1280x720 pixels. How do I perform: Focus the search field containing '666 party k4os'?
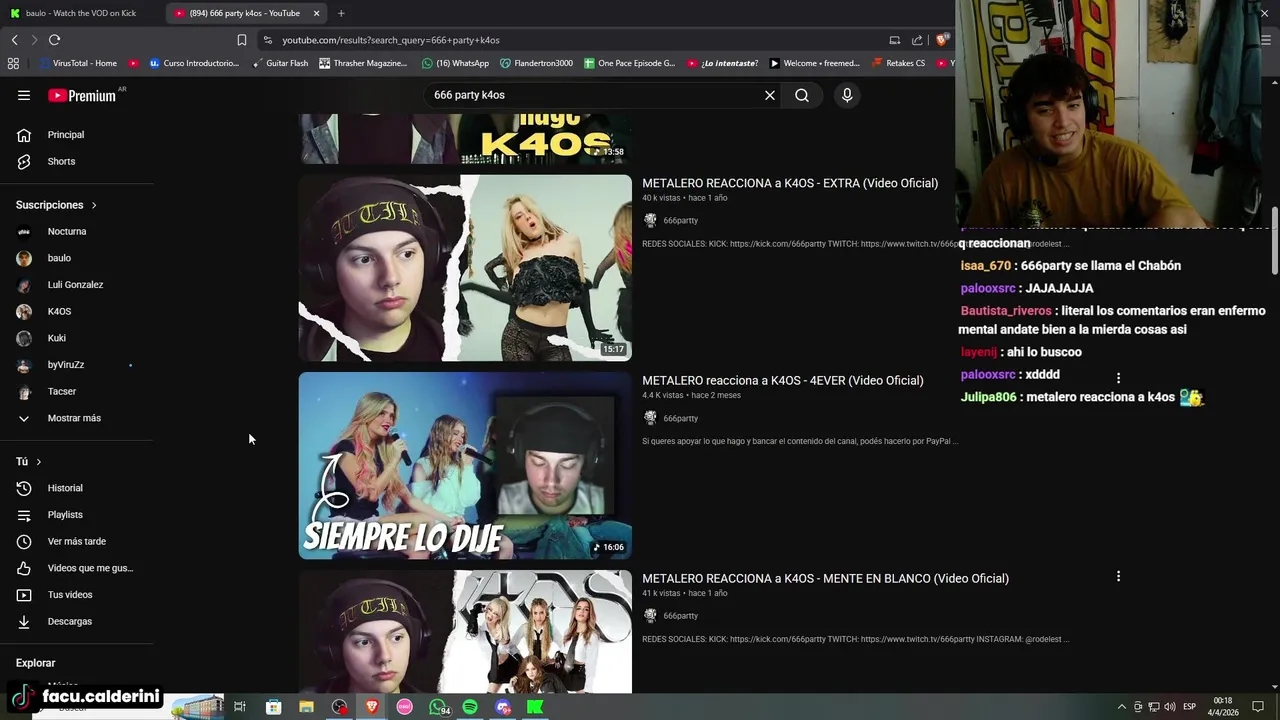coord(595,95)
